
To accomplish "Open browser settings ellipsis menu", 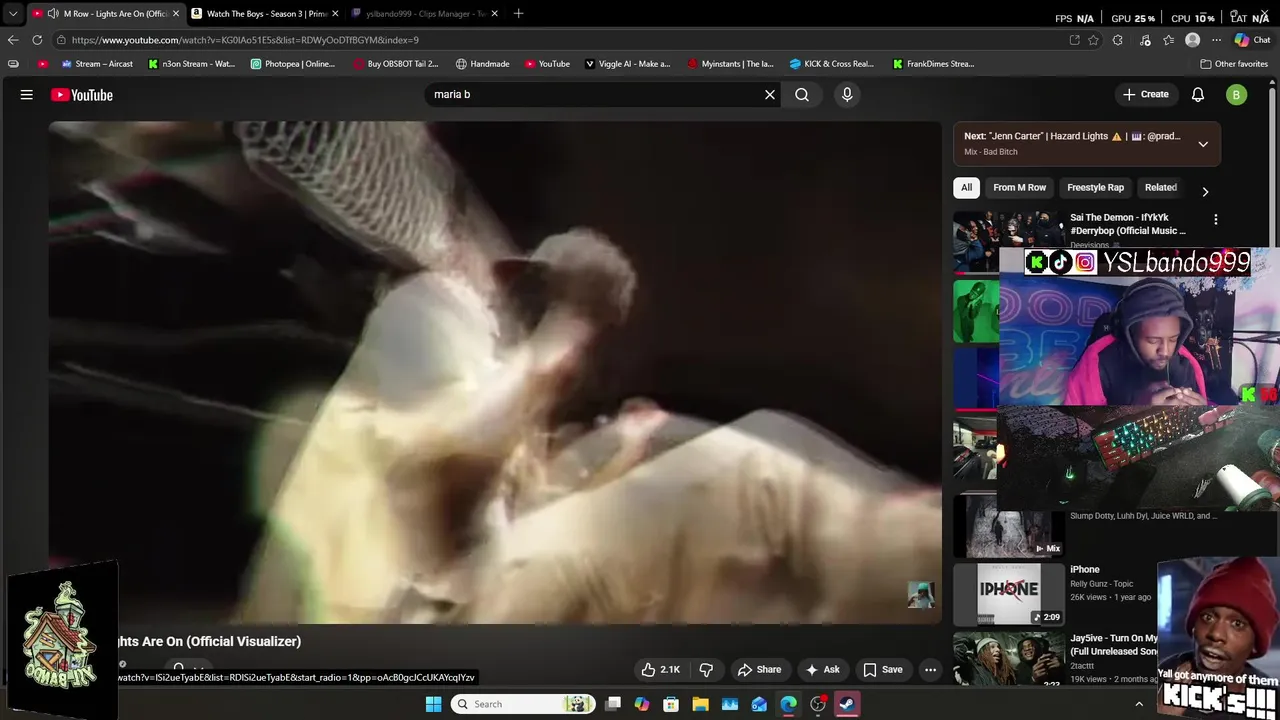I will (x=1216, y=40).
